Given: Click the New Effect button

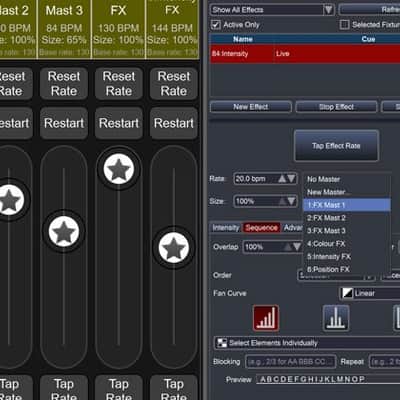Looking at the screenshot, I should tap(251, 107).
